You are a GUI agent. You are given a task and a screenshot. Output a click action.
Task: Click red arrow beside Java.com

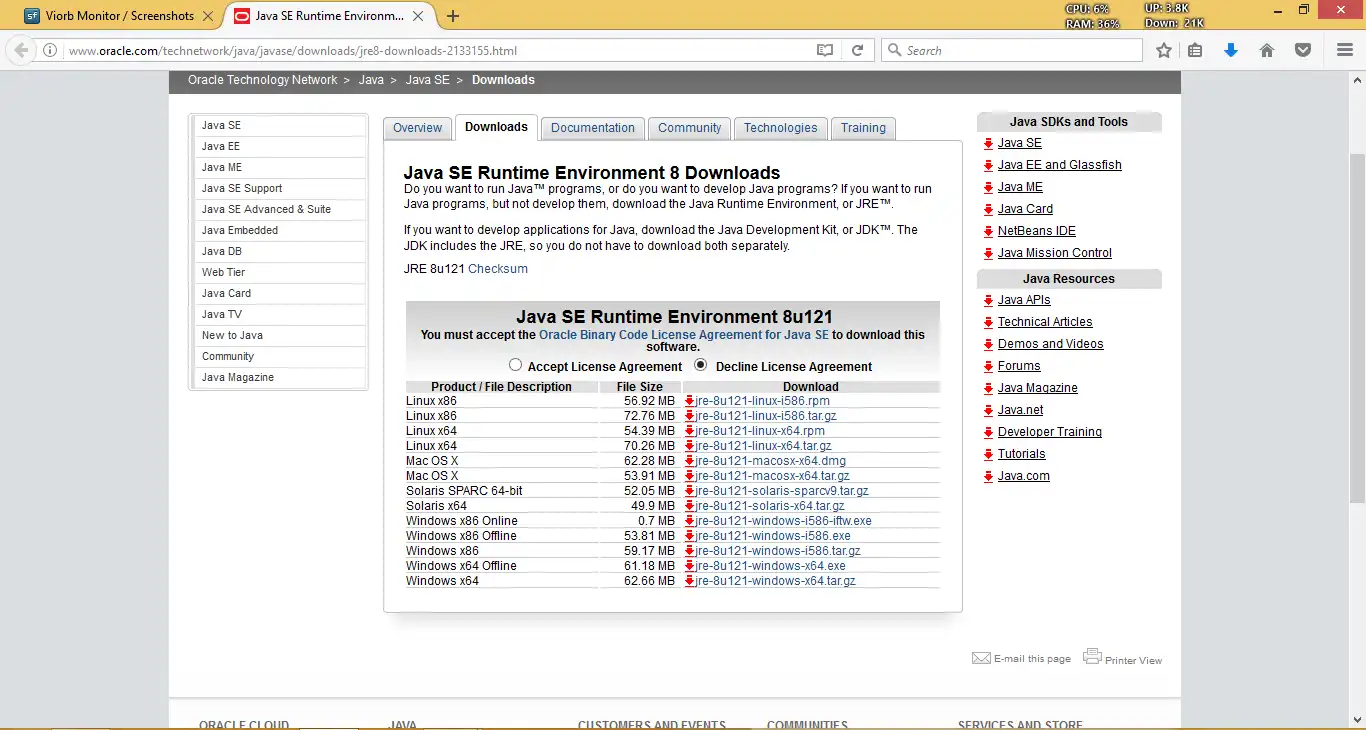[988, 476]
